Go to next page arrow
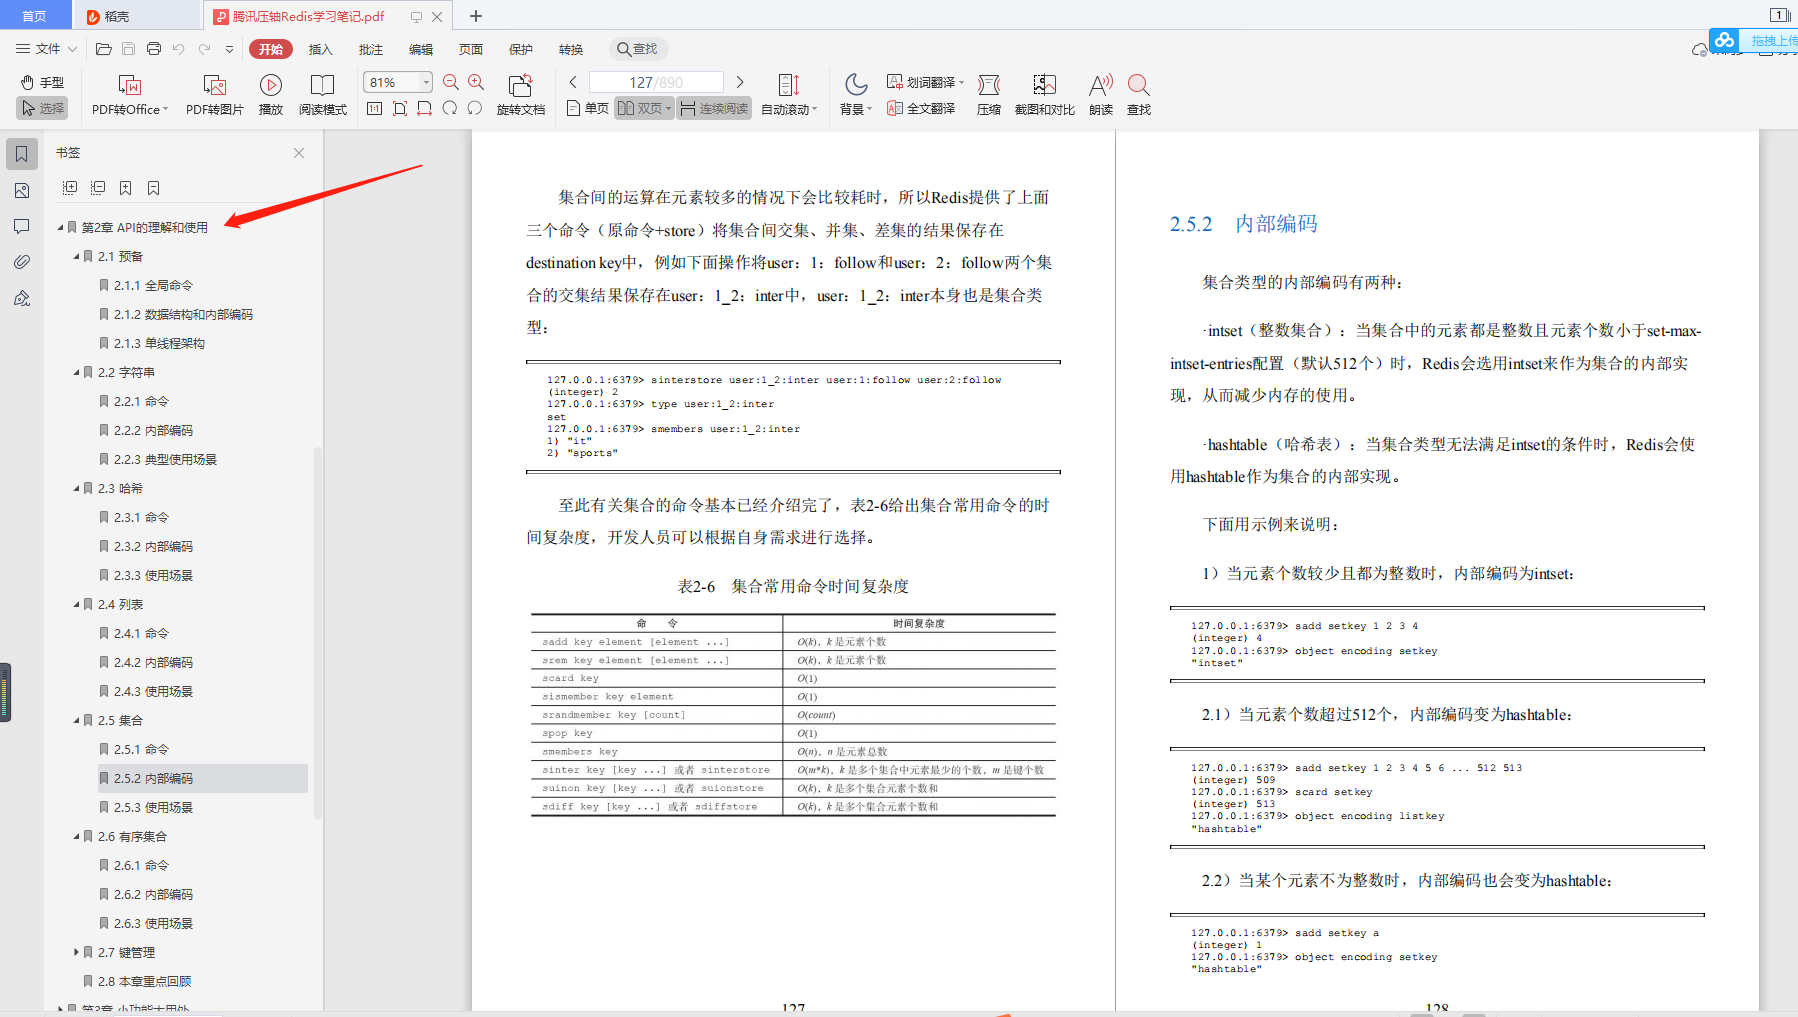Screen dimensions: 1798x1017 coord(740,82)
